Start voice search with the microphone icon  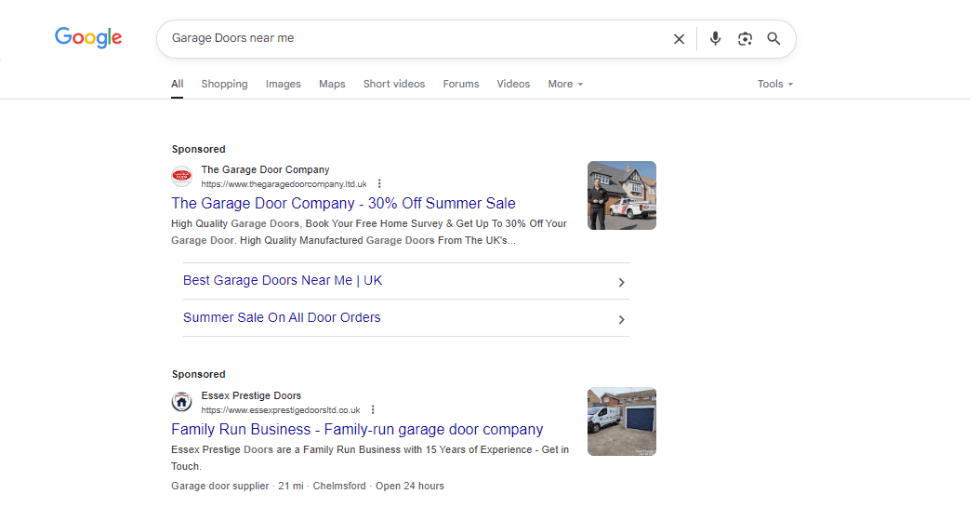pyautogui.click(x=715, y=38)
